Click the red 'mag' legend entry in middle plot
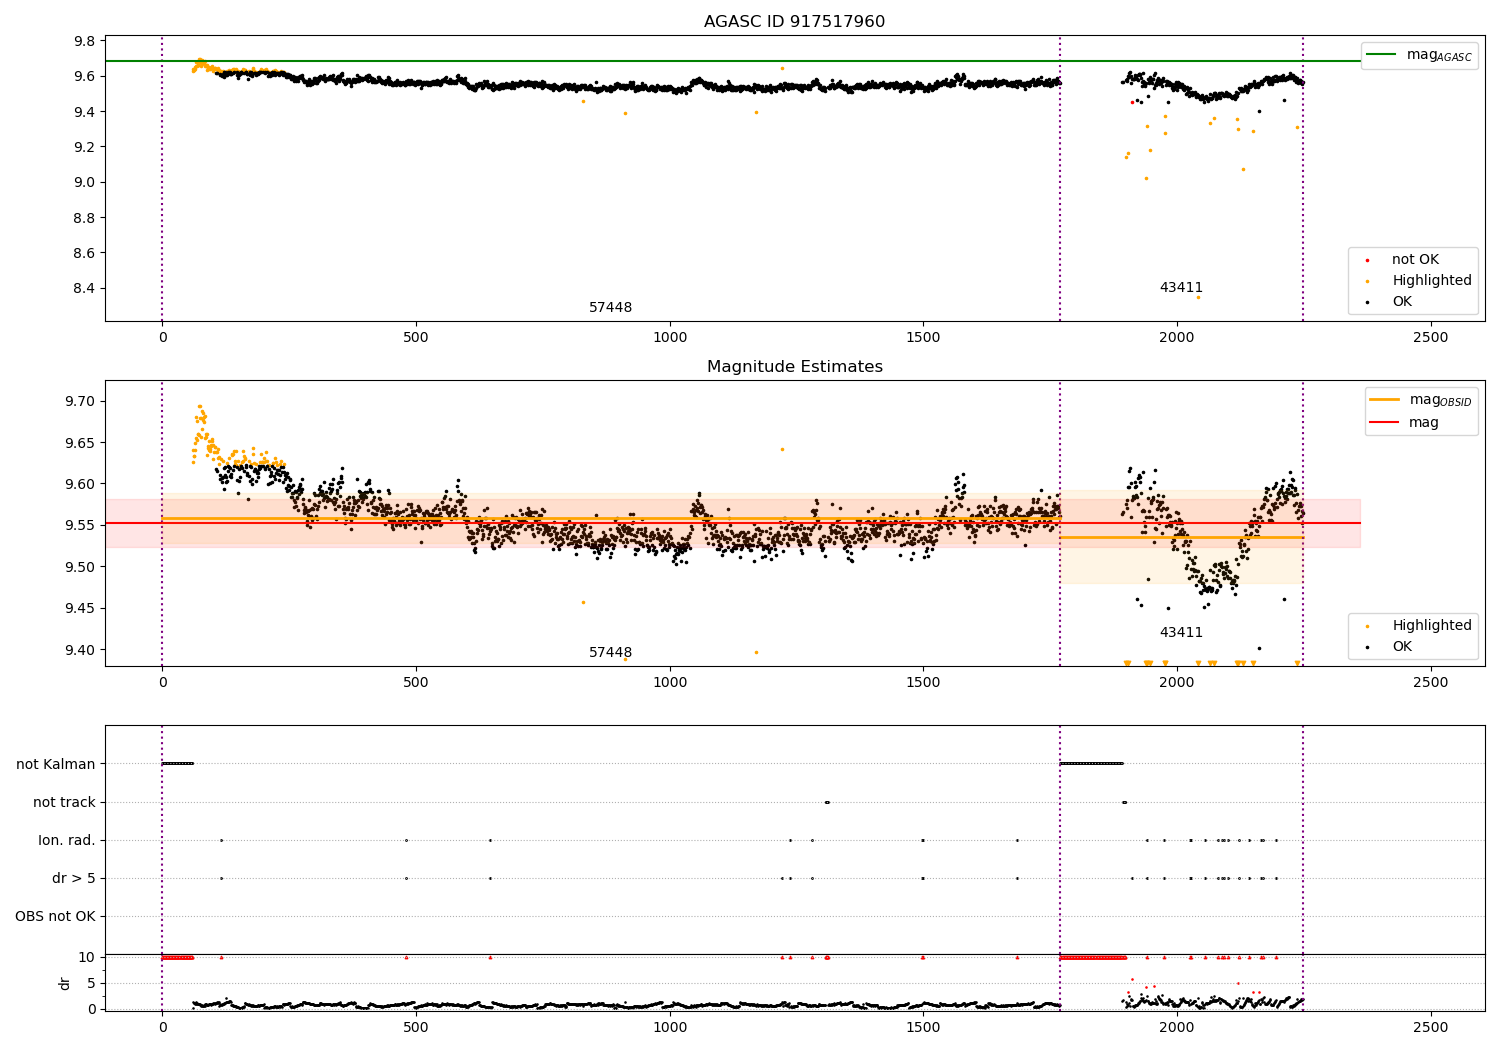The height and width of the screenshot is (1050, 1500). 1405,423
